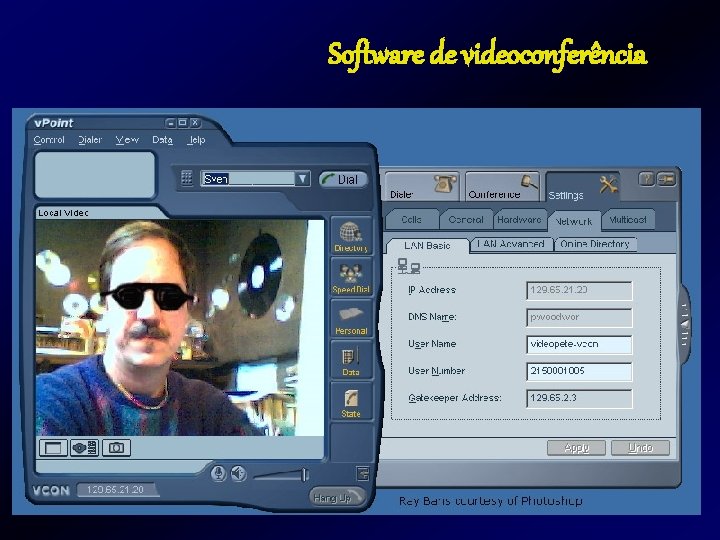Open the Hardware settings tab

[x=519, y=219]
